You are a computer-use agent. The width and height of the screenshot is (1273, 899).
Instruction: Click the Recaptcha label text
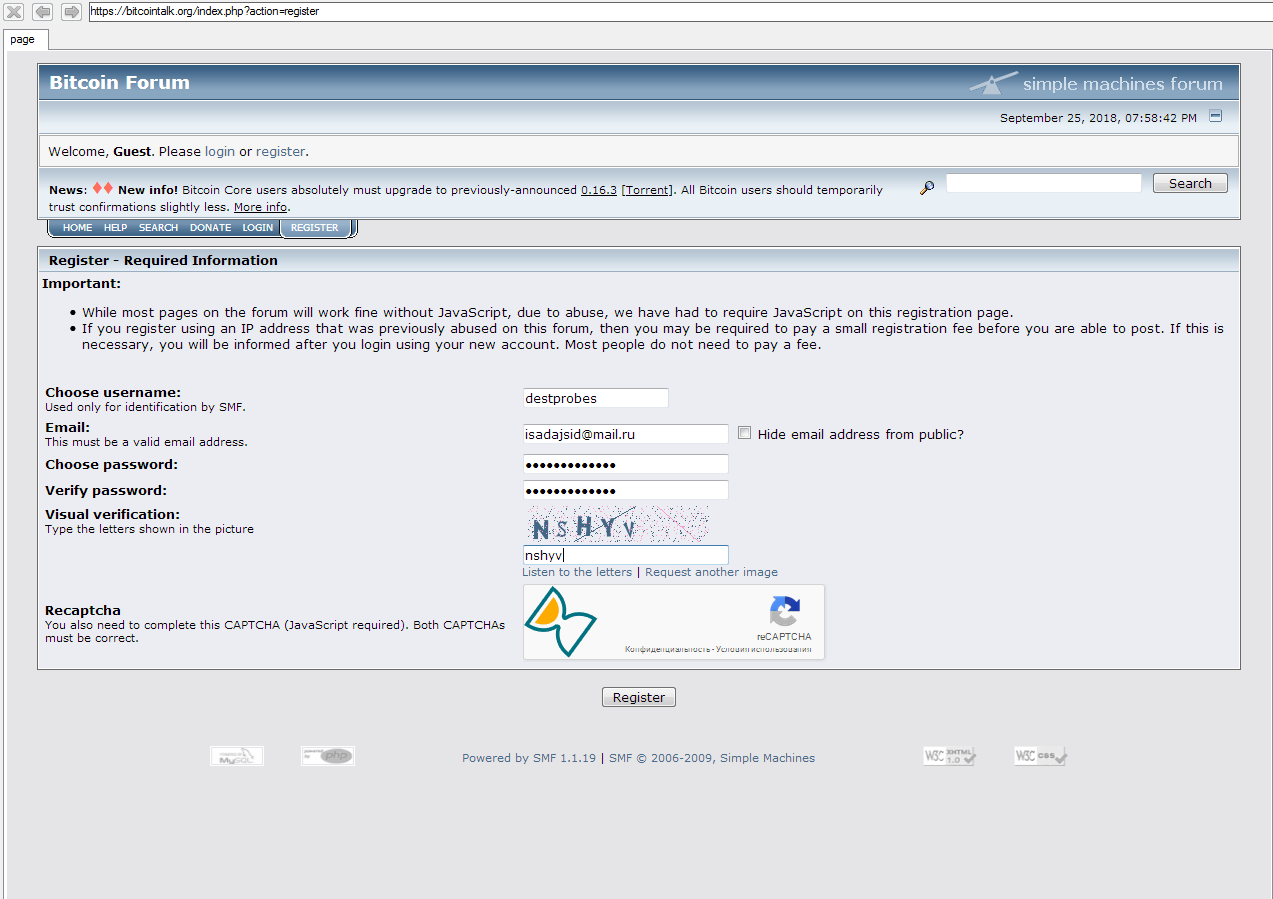point(83,610)
